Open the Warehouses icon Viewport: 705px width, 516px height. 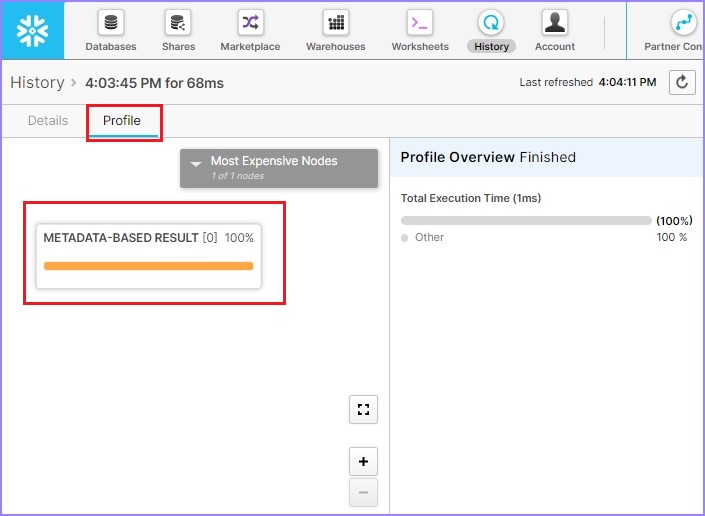click(335, 23)
